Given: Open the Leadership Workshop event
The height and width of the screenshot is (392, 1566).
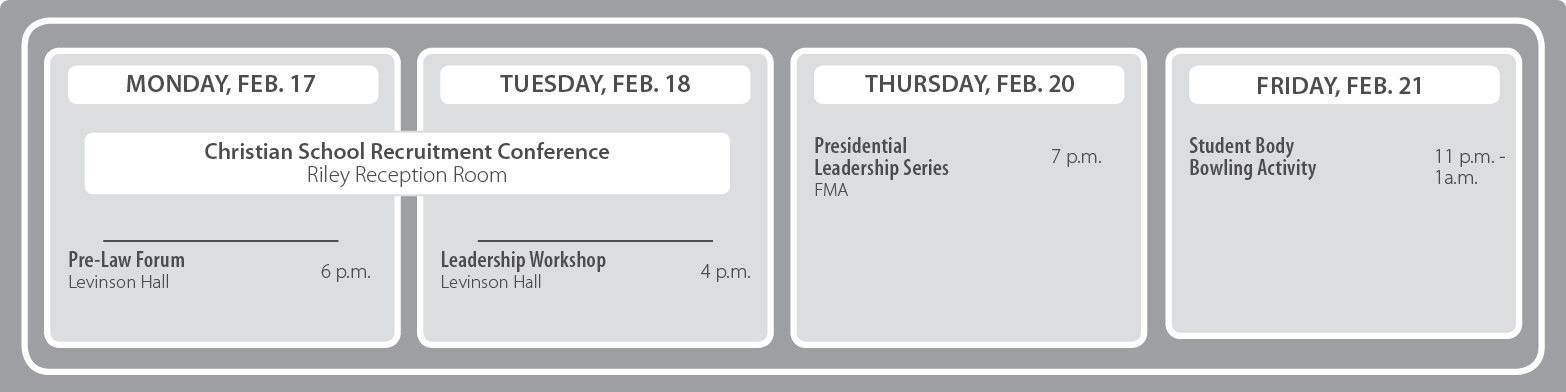Looking at the screenshot, I should pyautogui.click(x=523, y=260).
